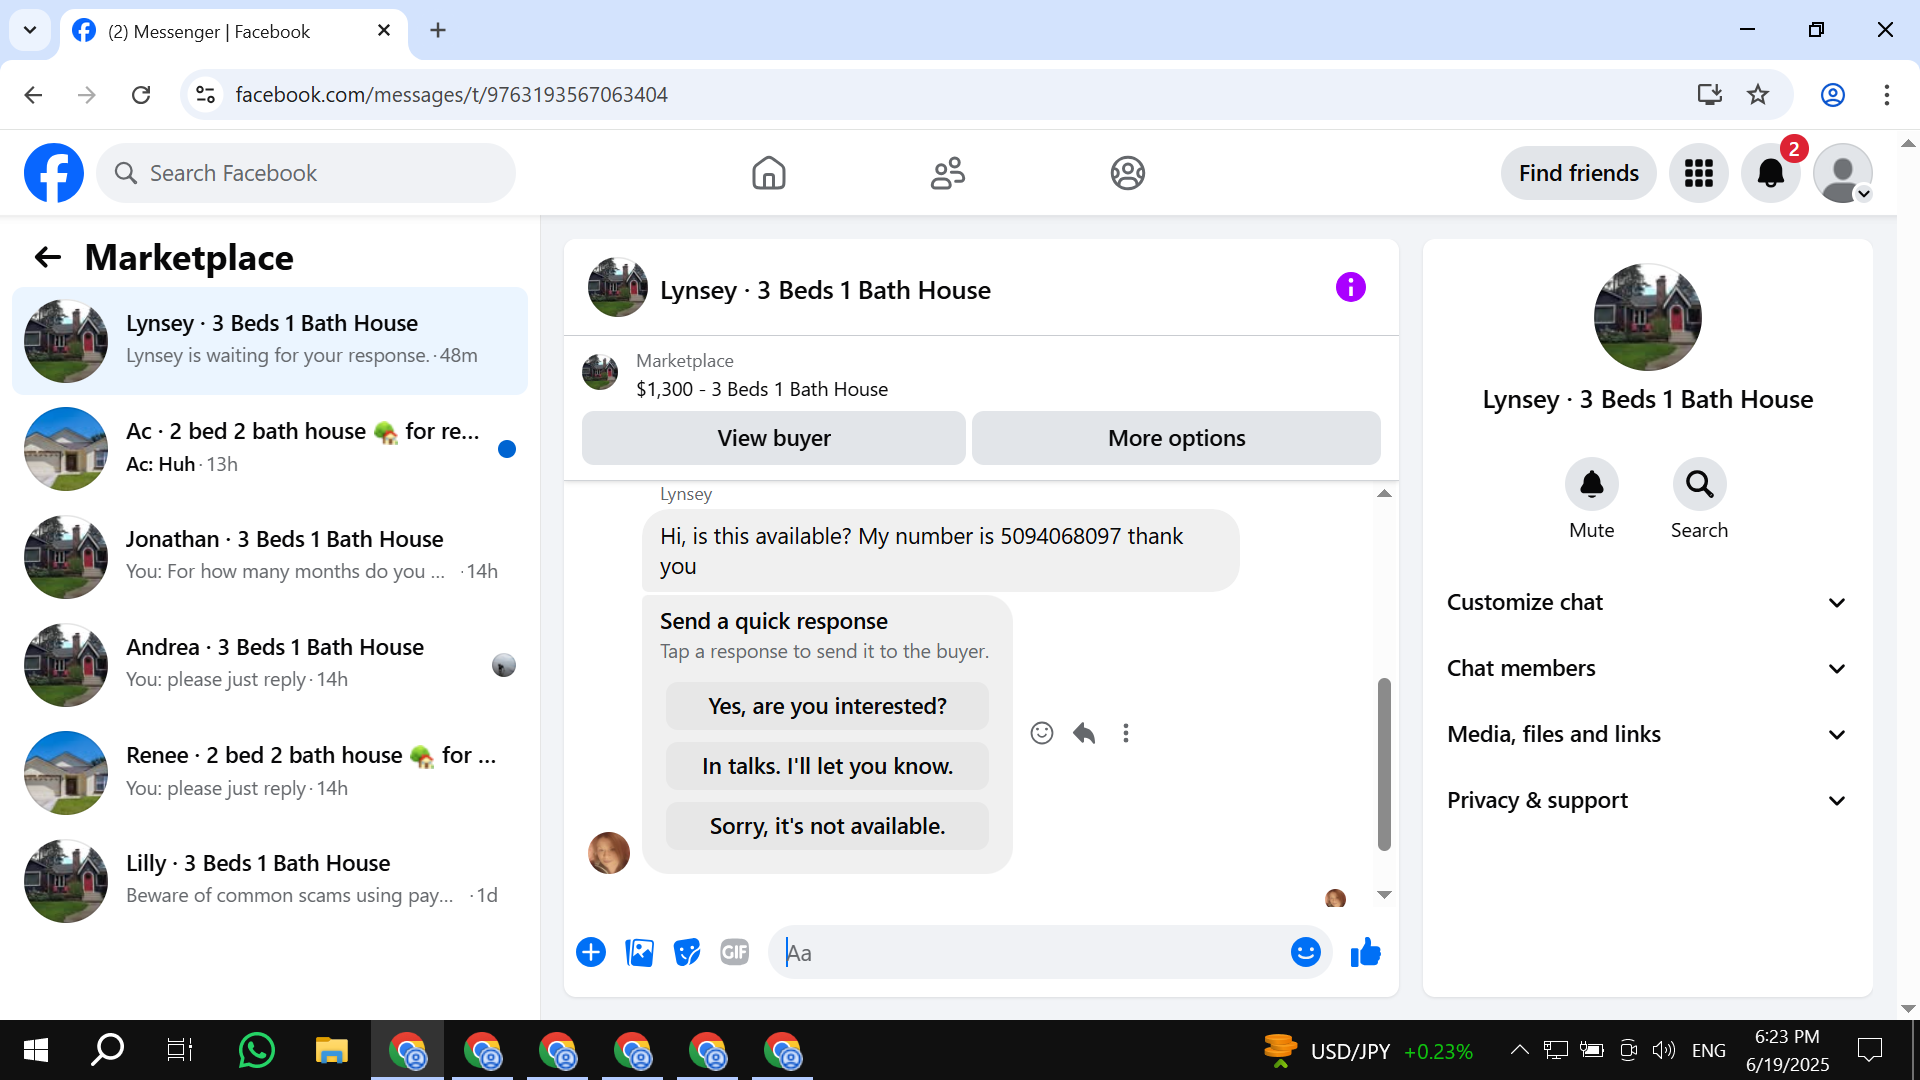Click the address bar URL
1920x1080 pixels.
[451, 95]
